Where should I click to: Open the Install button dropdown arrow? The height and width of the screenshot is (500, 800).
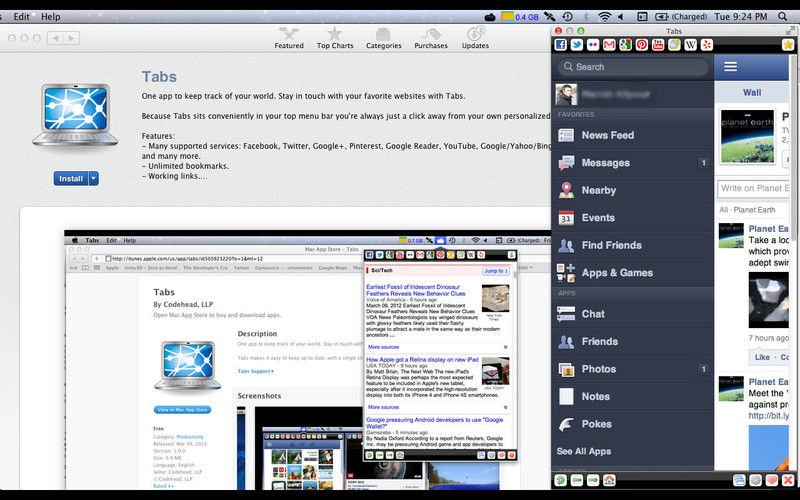94,178
